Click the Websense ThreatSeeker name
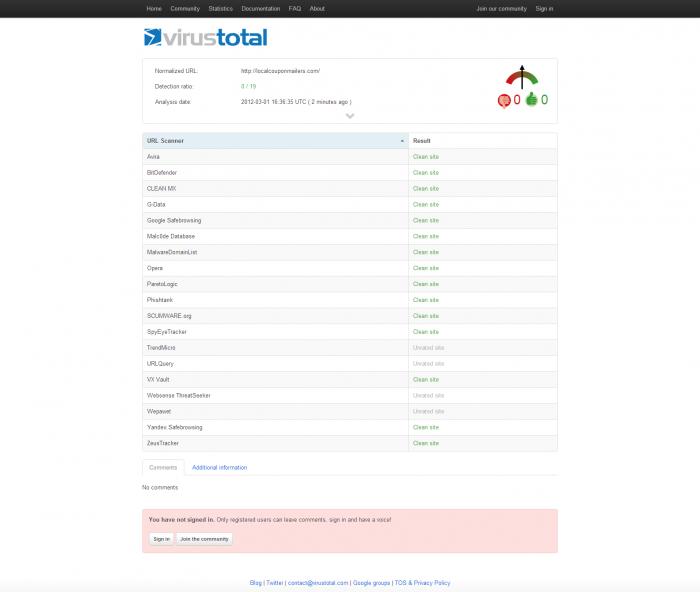Viewport: 700px width, 592px height. pyautogui.click(x=178, y=396)
